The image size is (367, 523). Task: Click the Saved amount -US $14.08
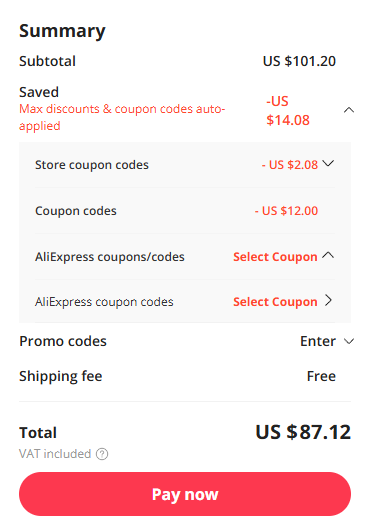[x=288, y=110]
